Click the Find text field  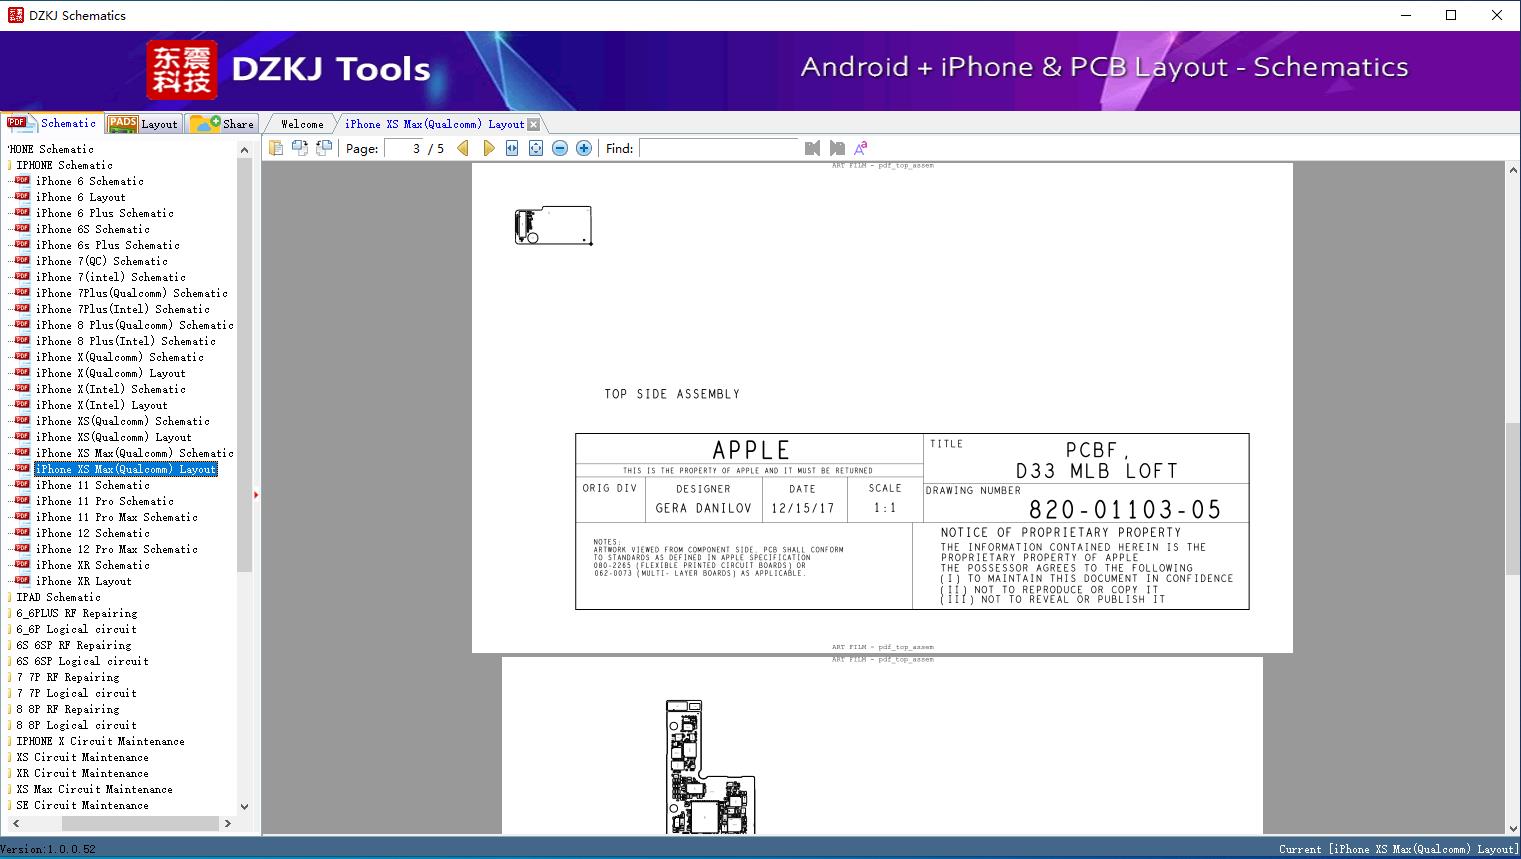pyautogui.click(x=719, y=148)
